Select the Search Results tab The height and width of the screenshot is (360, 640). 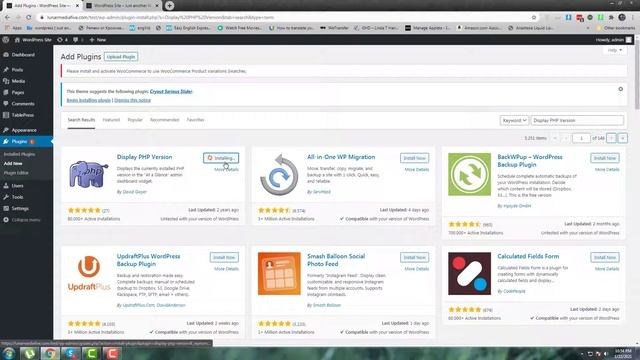pos(81,120)
